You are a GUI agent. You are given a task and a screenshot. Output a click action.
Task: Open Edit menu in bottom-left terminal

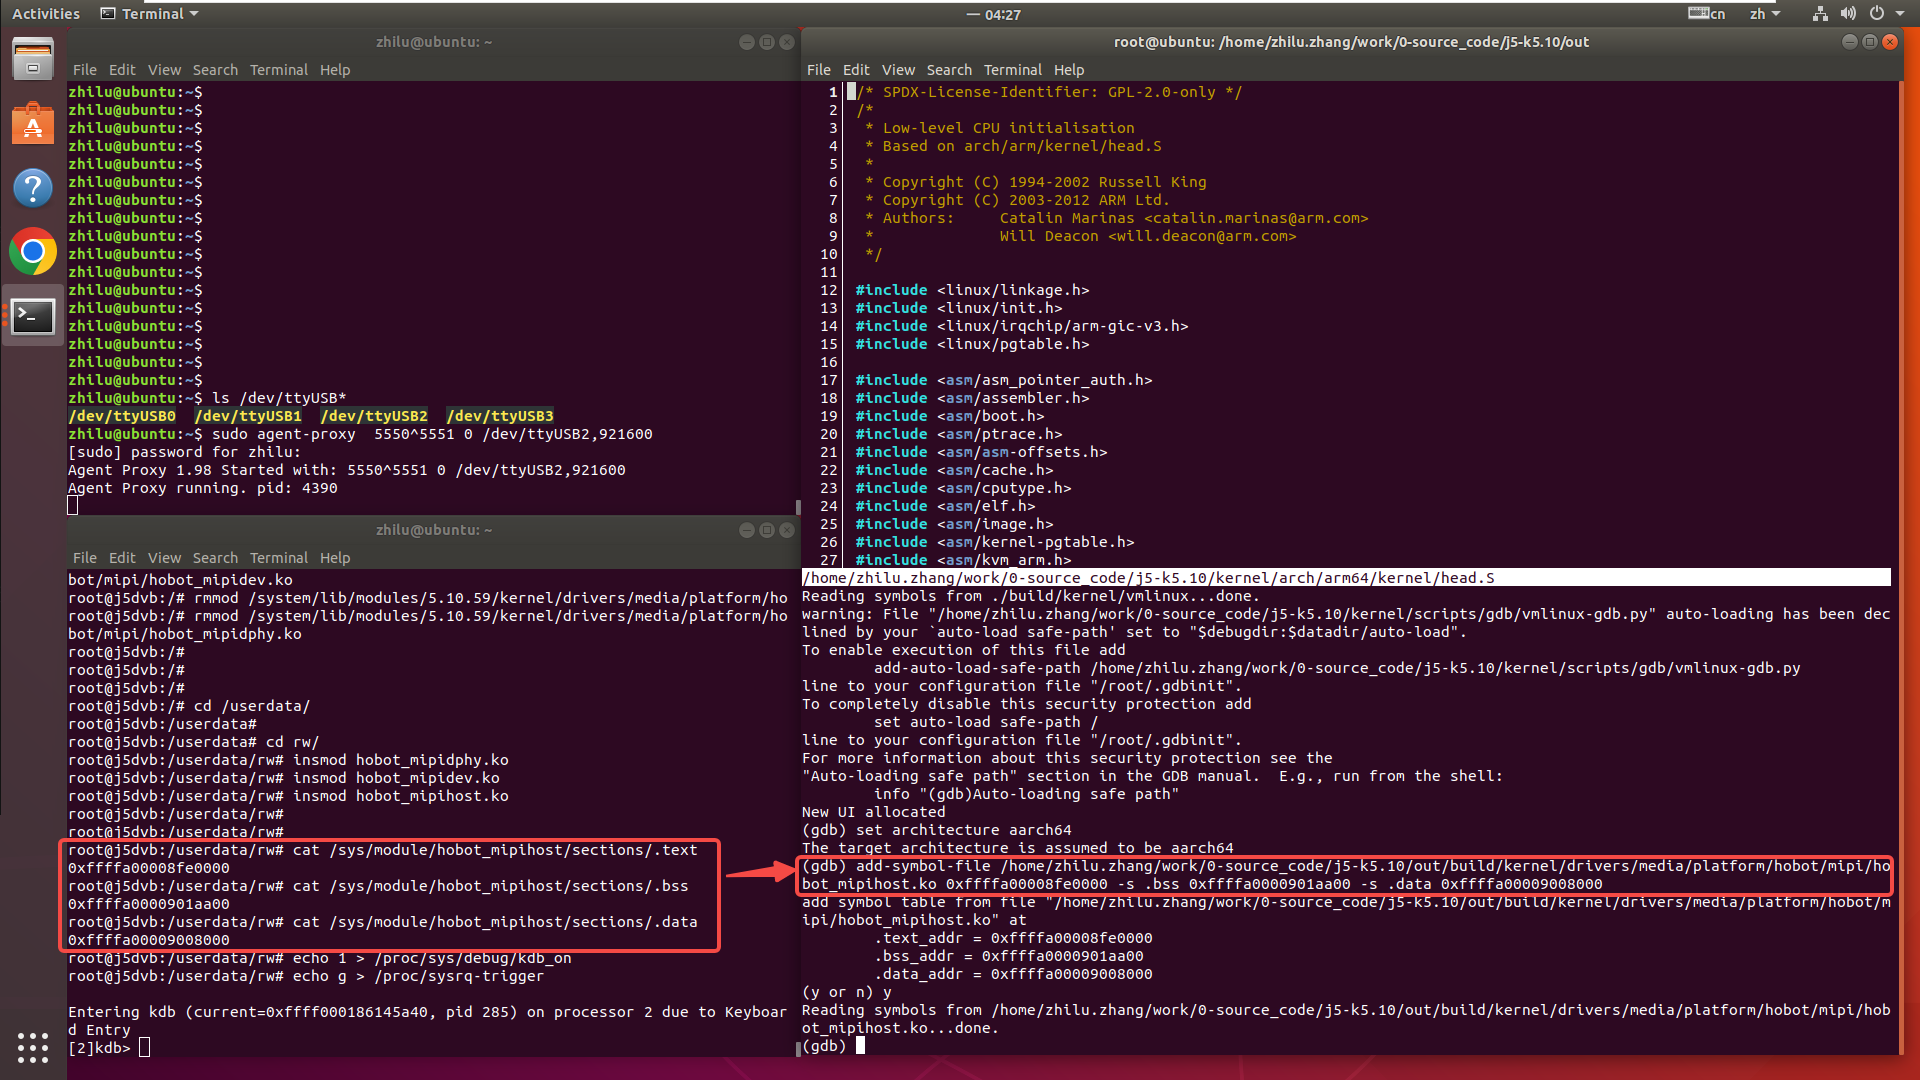(122, 558)
